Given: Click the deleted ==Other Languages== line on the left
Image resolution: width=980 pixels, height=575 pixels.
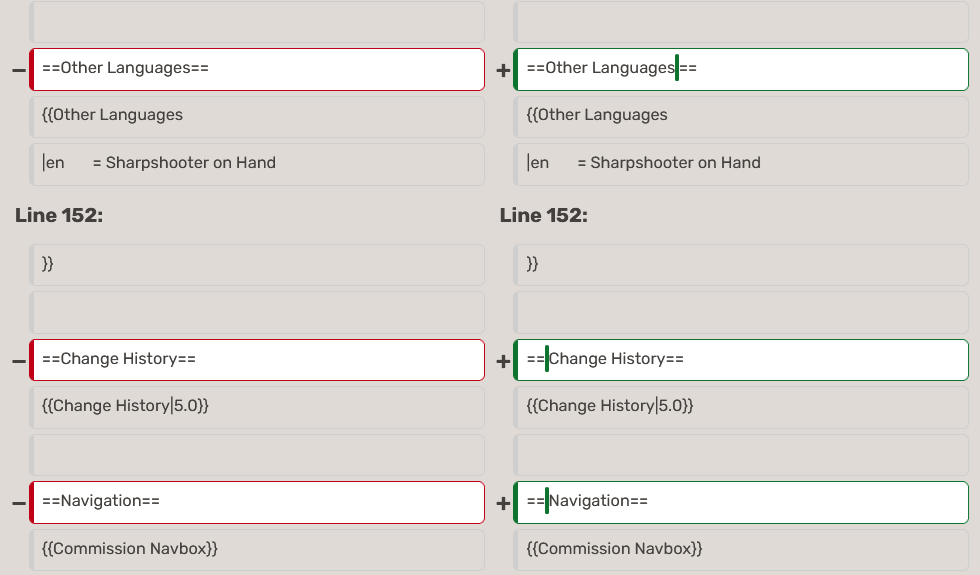Looking at the screenshot, I should [257, 69].
